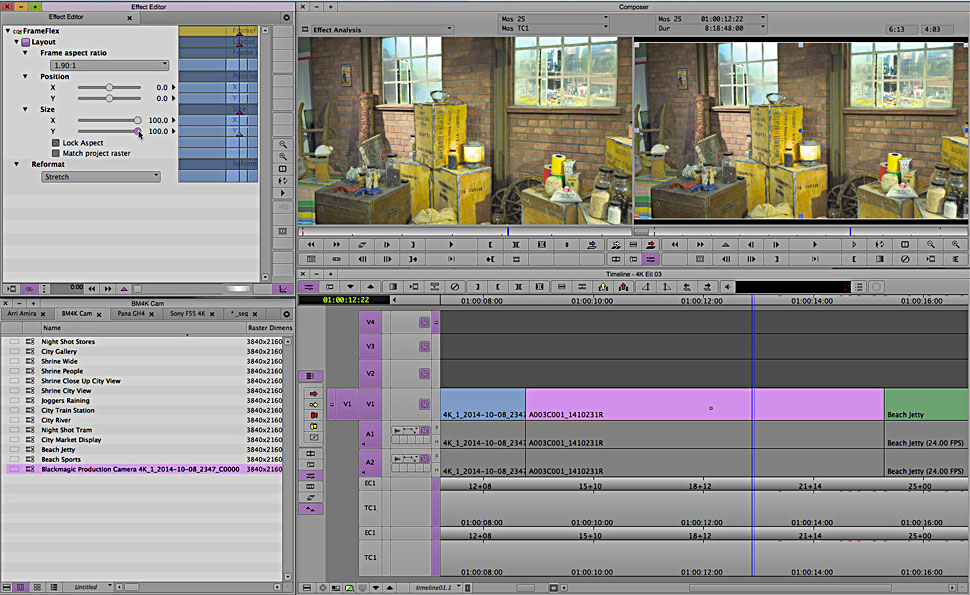Viewport: 970px width, 595px height.
Task: Collapse the Position parameter group
Action: point(27,76)
